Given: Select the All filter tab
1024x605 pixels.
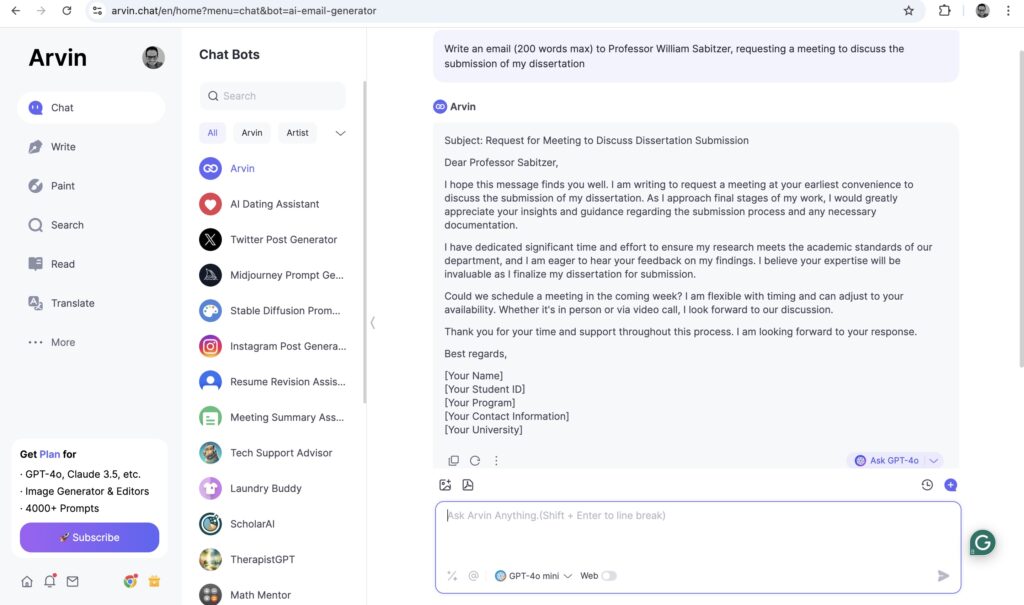Looking at the screenshot, I should click(212, 133).
